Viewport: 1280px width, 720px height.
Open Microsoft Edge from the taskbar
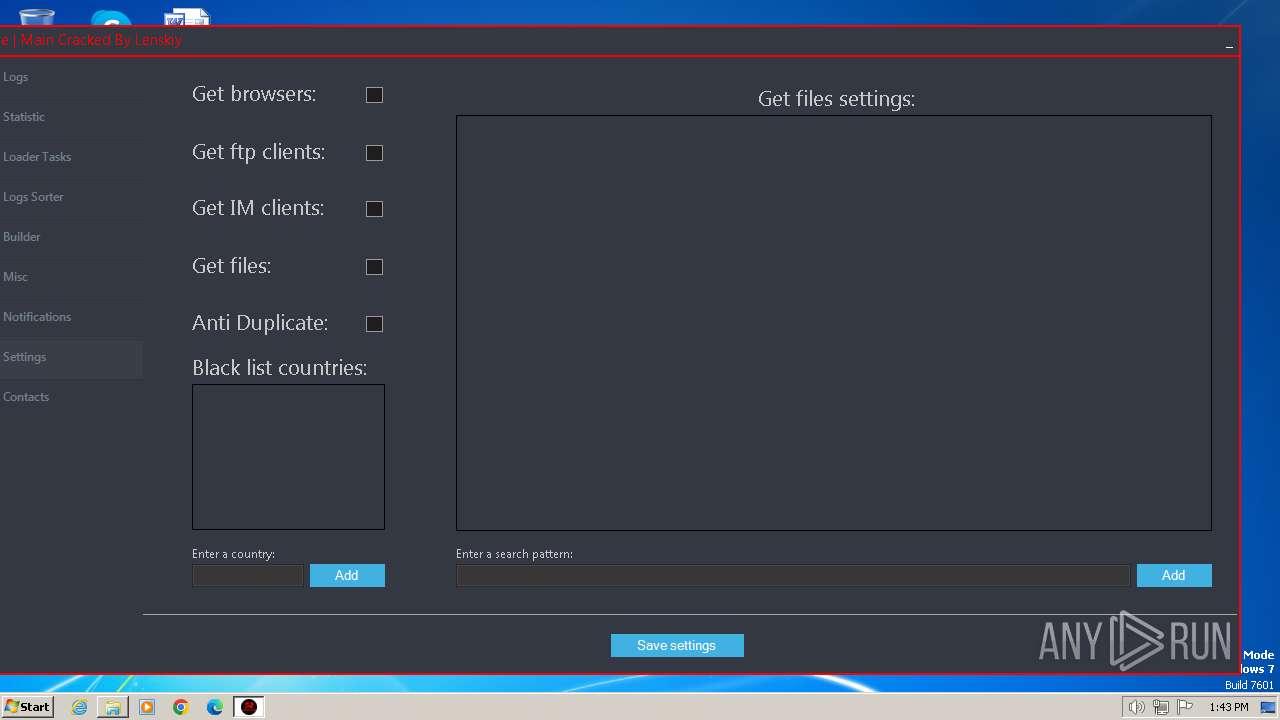coord(215,707)
